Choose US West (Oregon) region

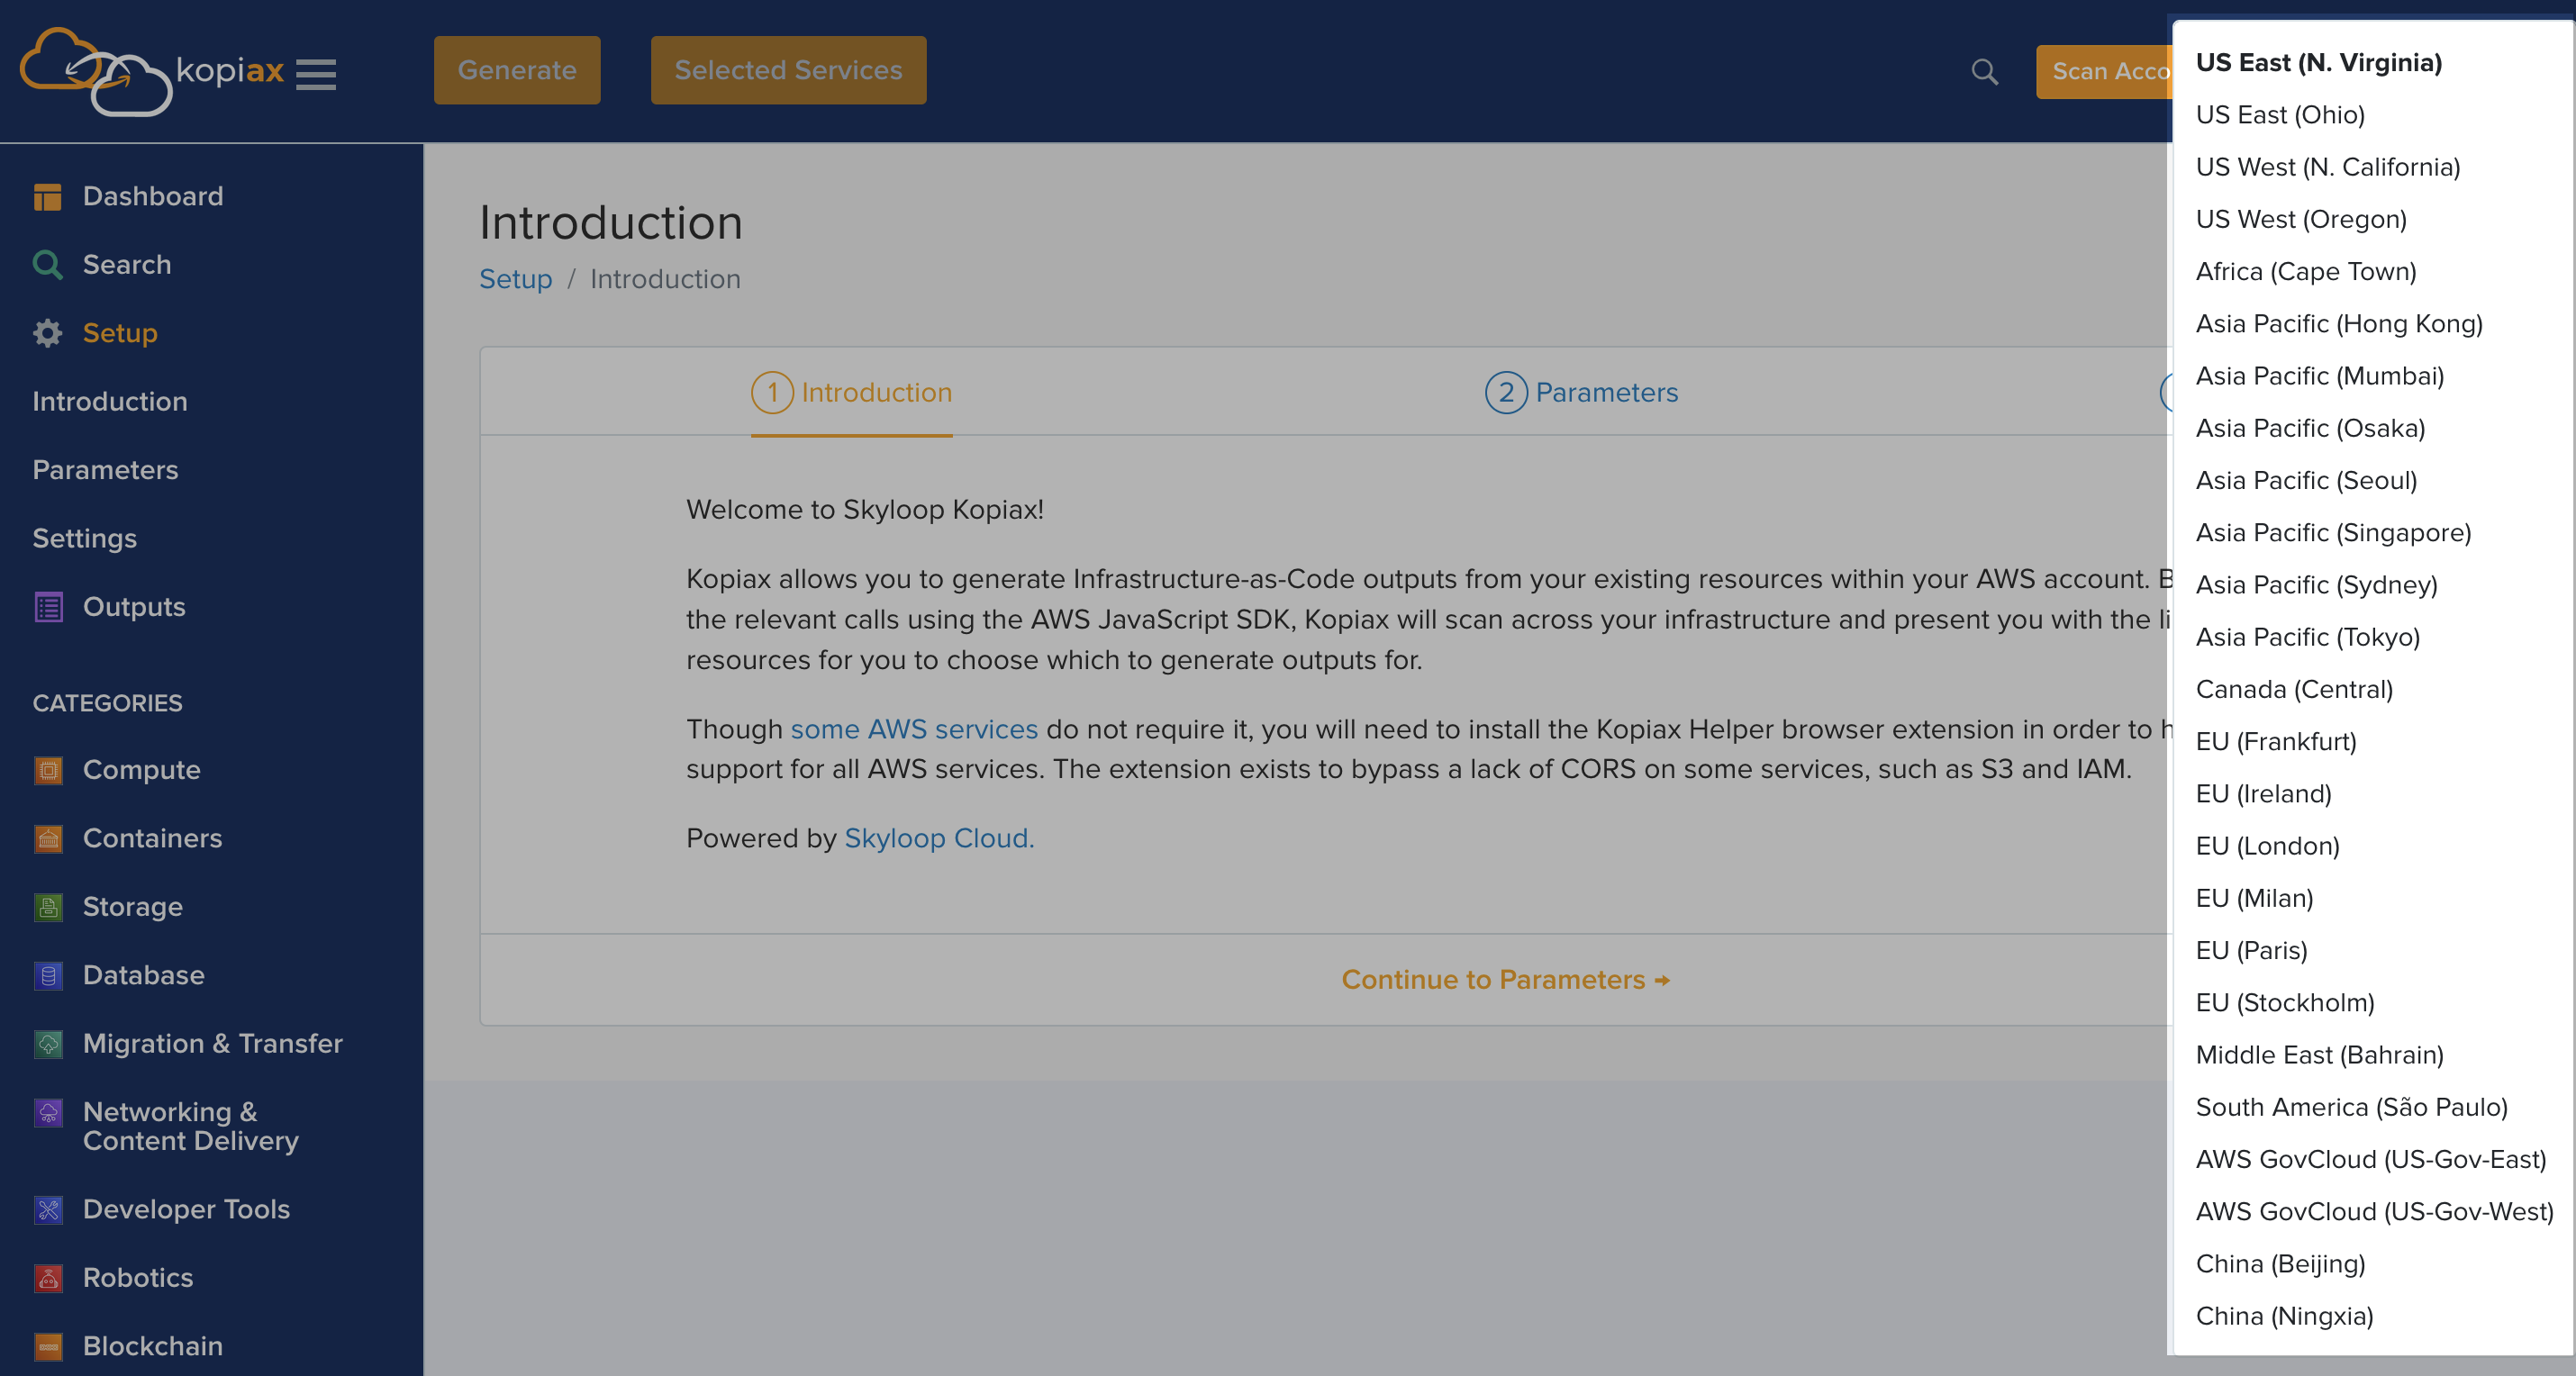point(2300,219)
